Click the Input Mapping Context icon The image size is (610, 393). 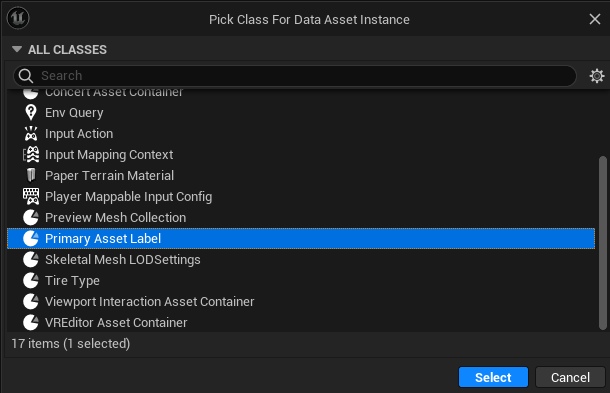coord(31,154)
